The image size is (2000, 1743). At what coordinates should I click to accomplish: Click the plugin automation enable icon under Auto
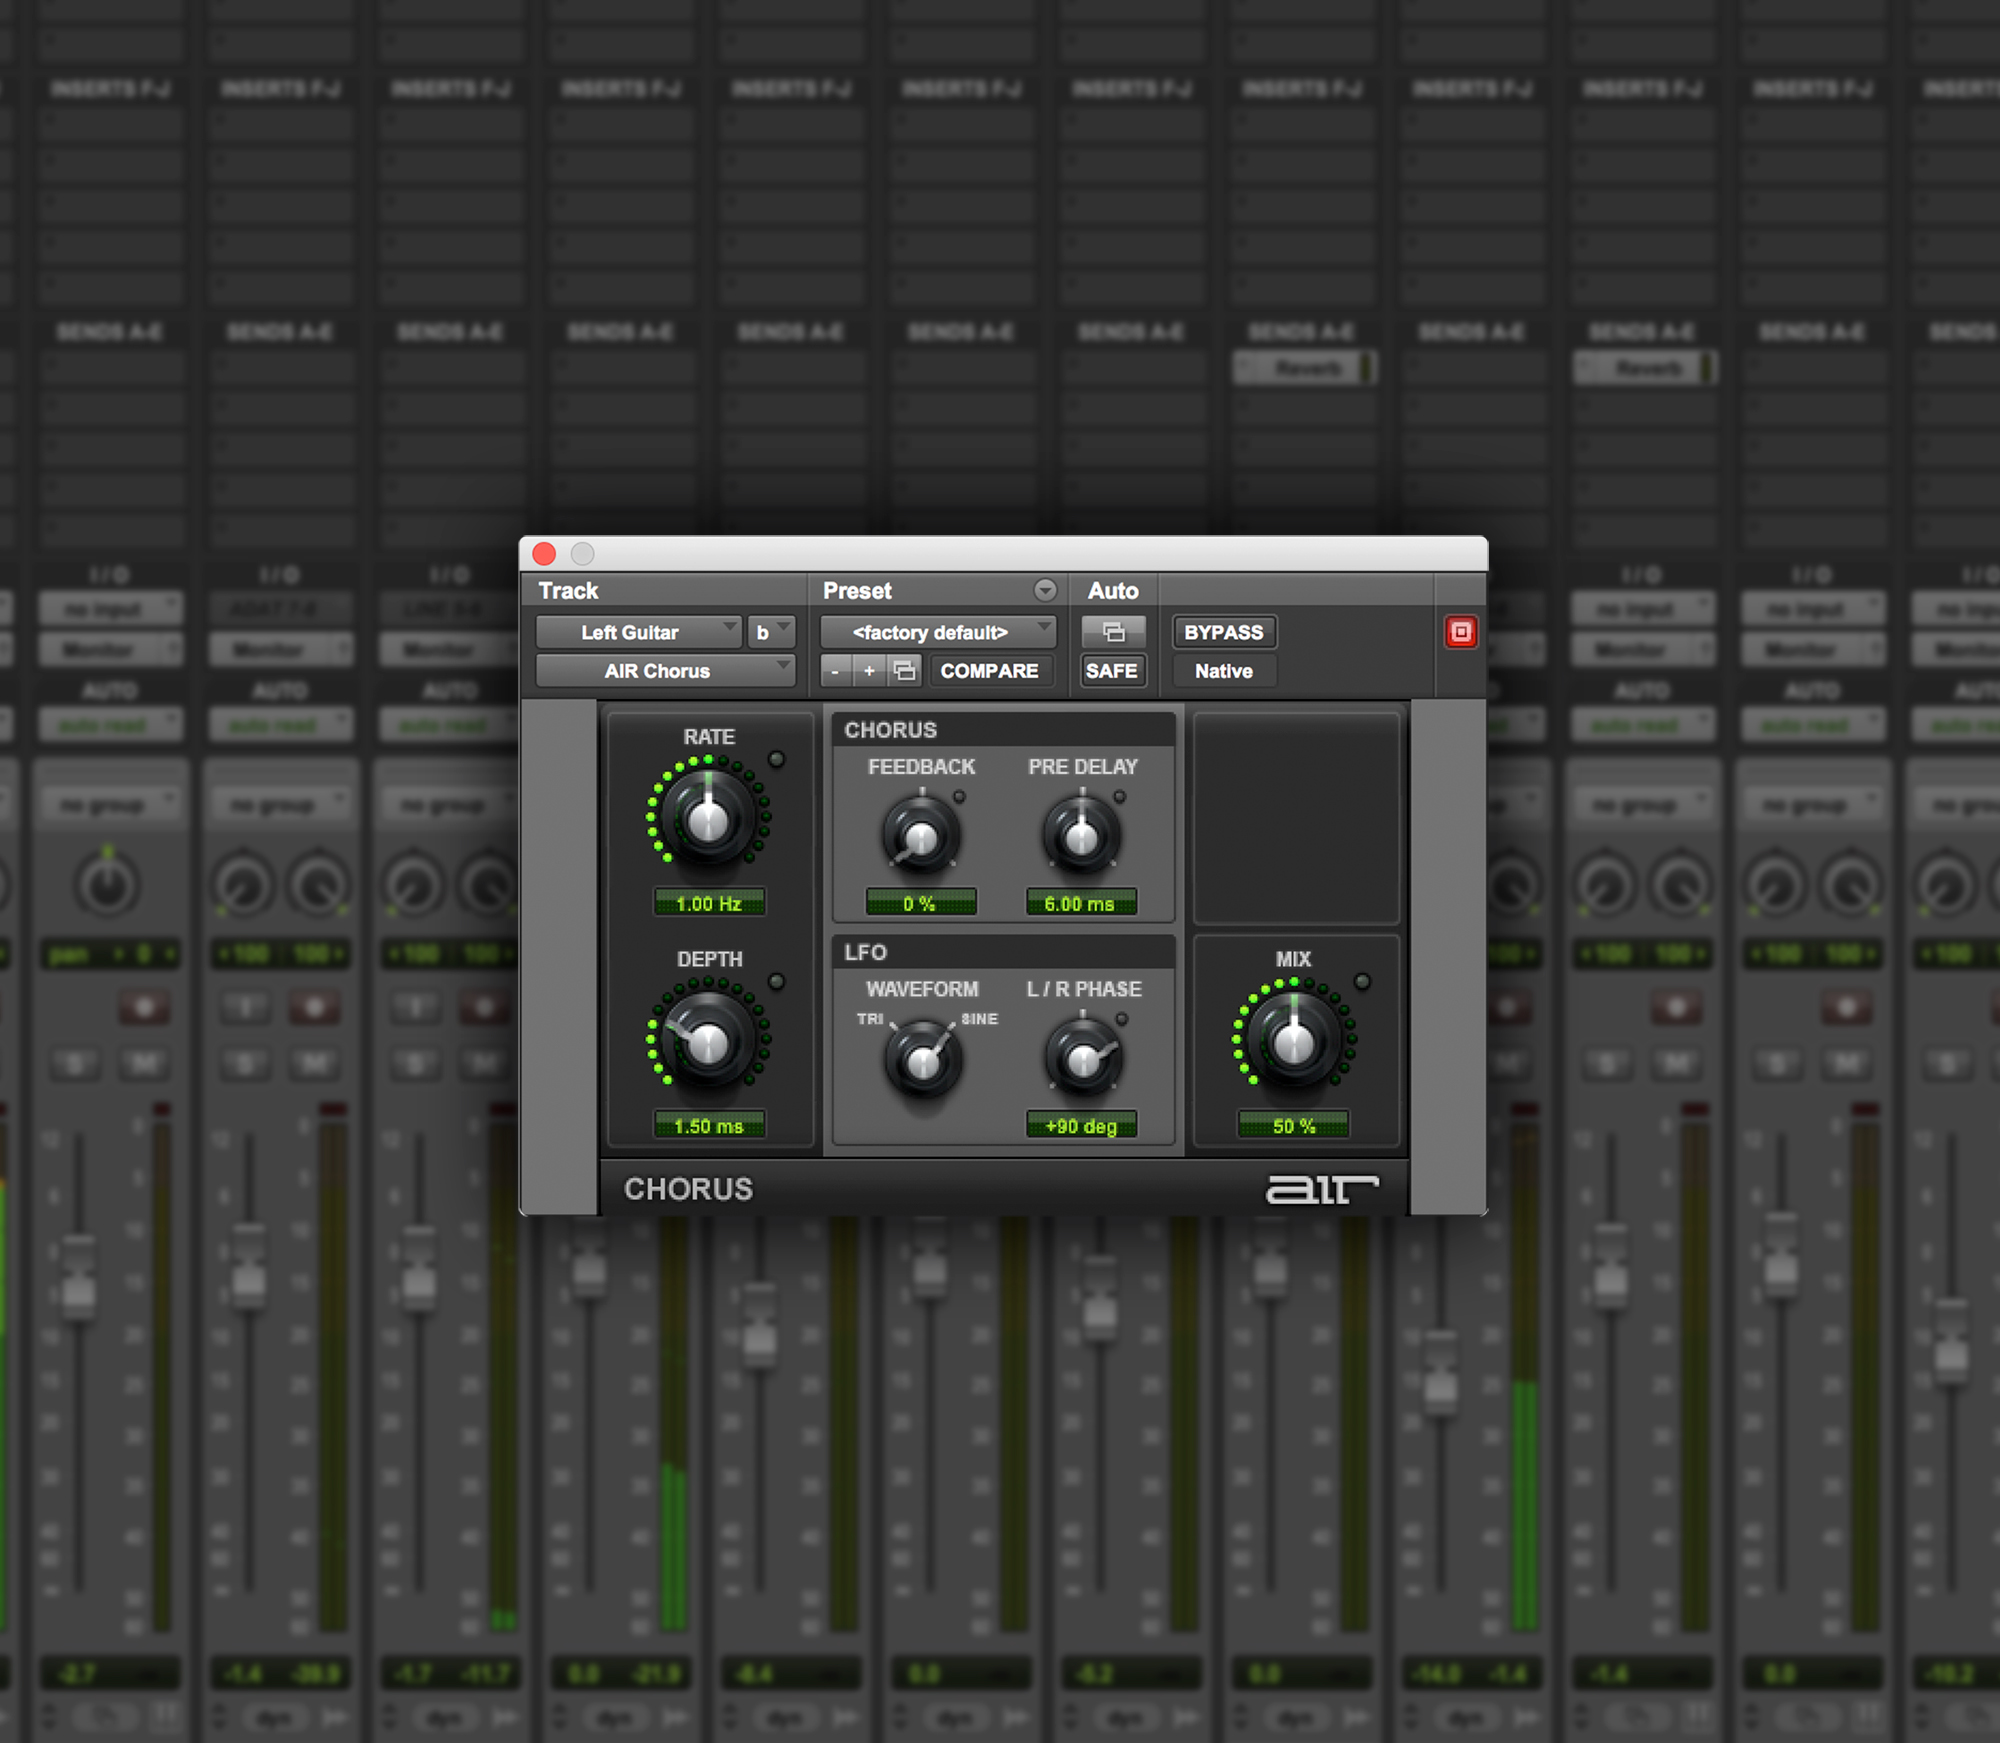point(1113,632)
